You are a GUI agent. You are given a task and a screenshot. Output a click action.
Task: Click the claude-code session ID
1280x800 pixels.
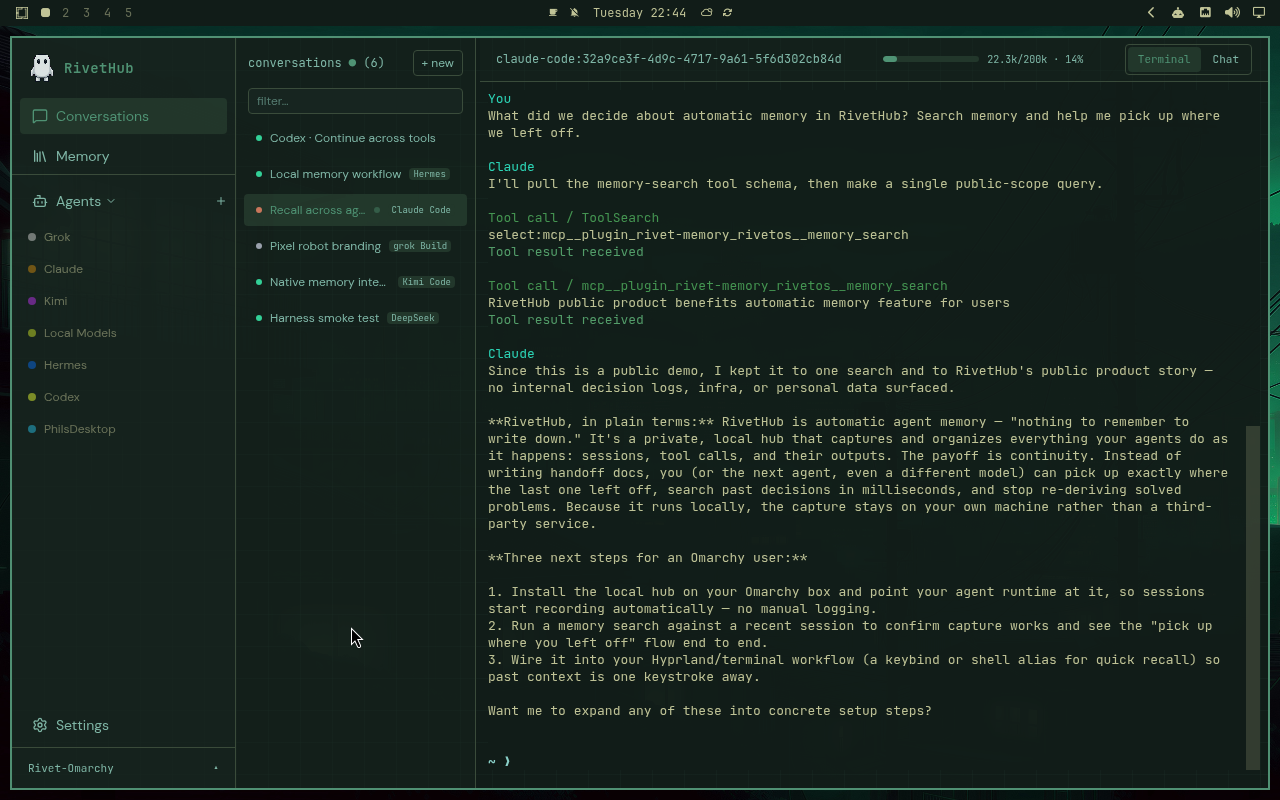point(668,59)
